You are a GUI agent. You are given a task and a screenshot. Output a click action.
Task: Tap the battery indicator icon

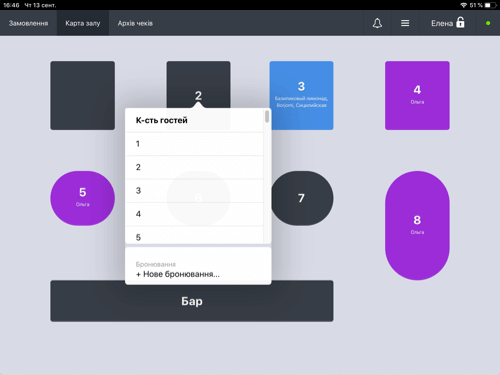pyautogui.click(x=490, y=5)
